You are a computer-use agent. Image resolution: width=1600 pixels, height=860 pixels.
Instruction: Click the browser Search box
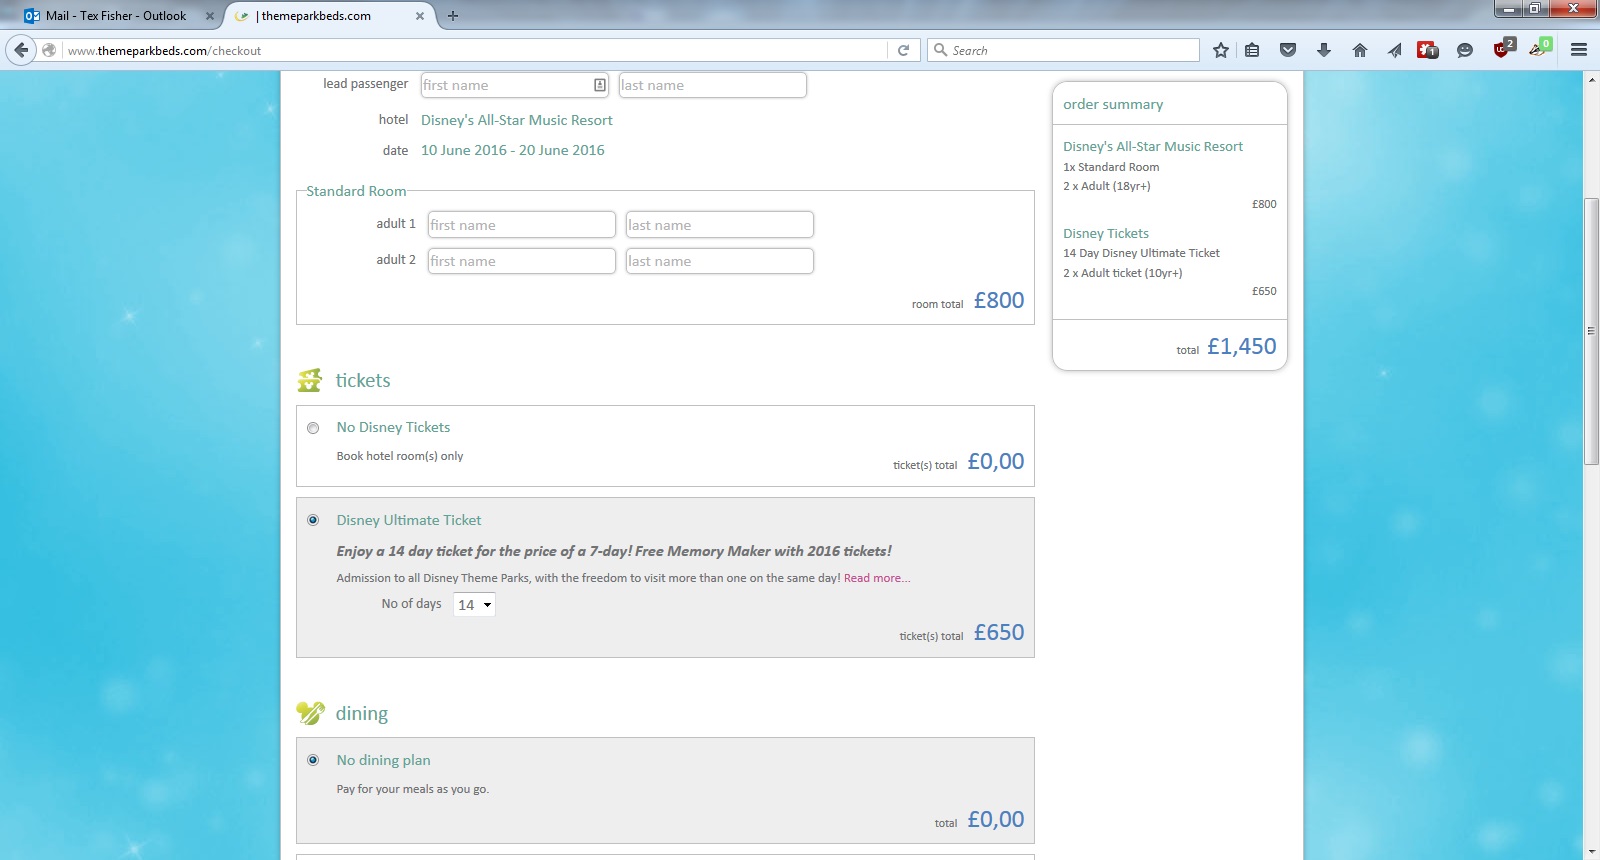pos(1063,50)
